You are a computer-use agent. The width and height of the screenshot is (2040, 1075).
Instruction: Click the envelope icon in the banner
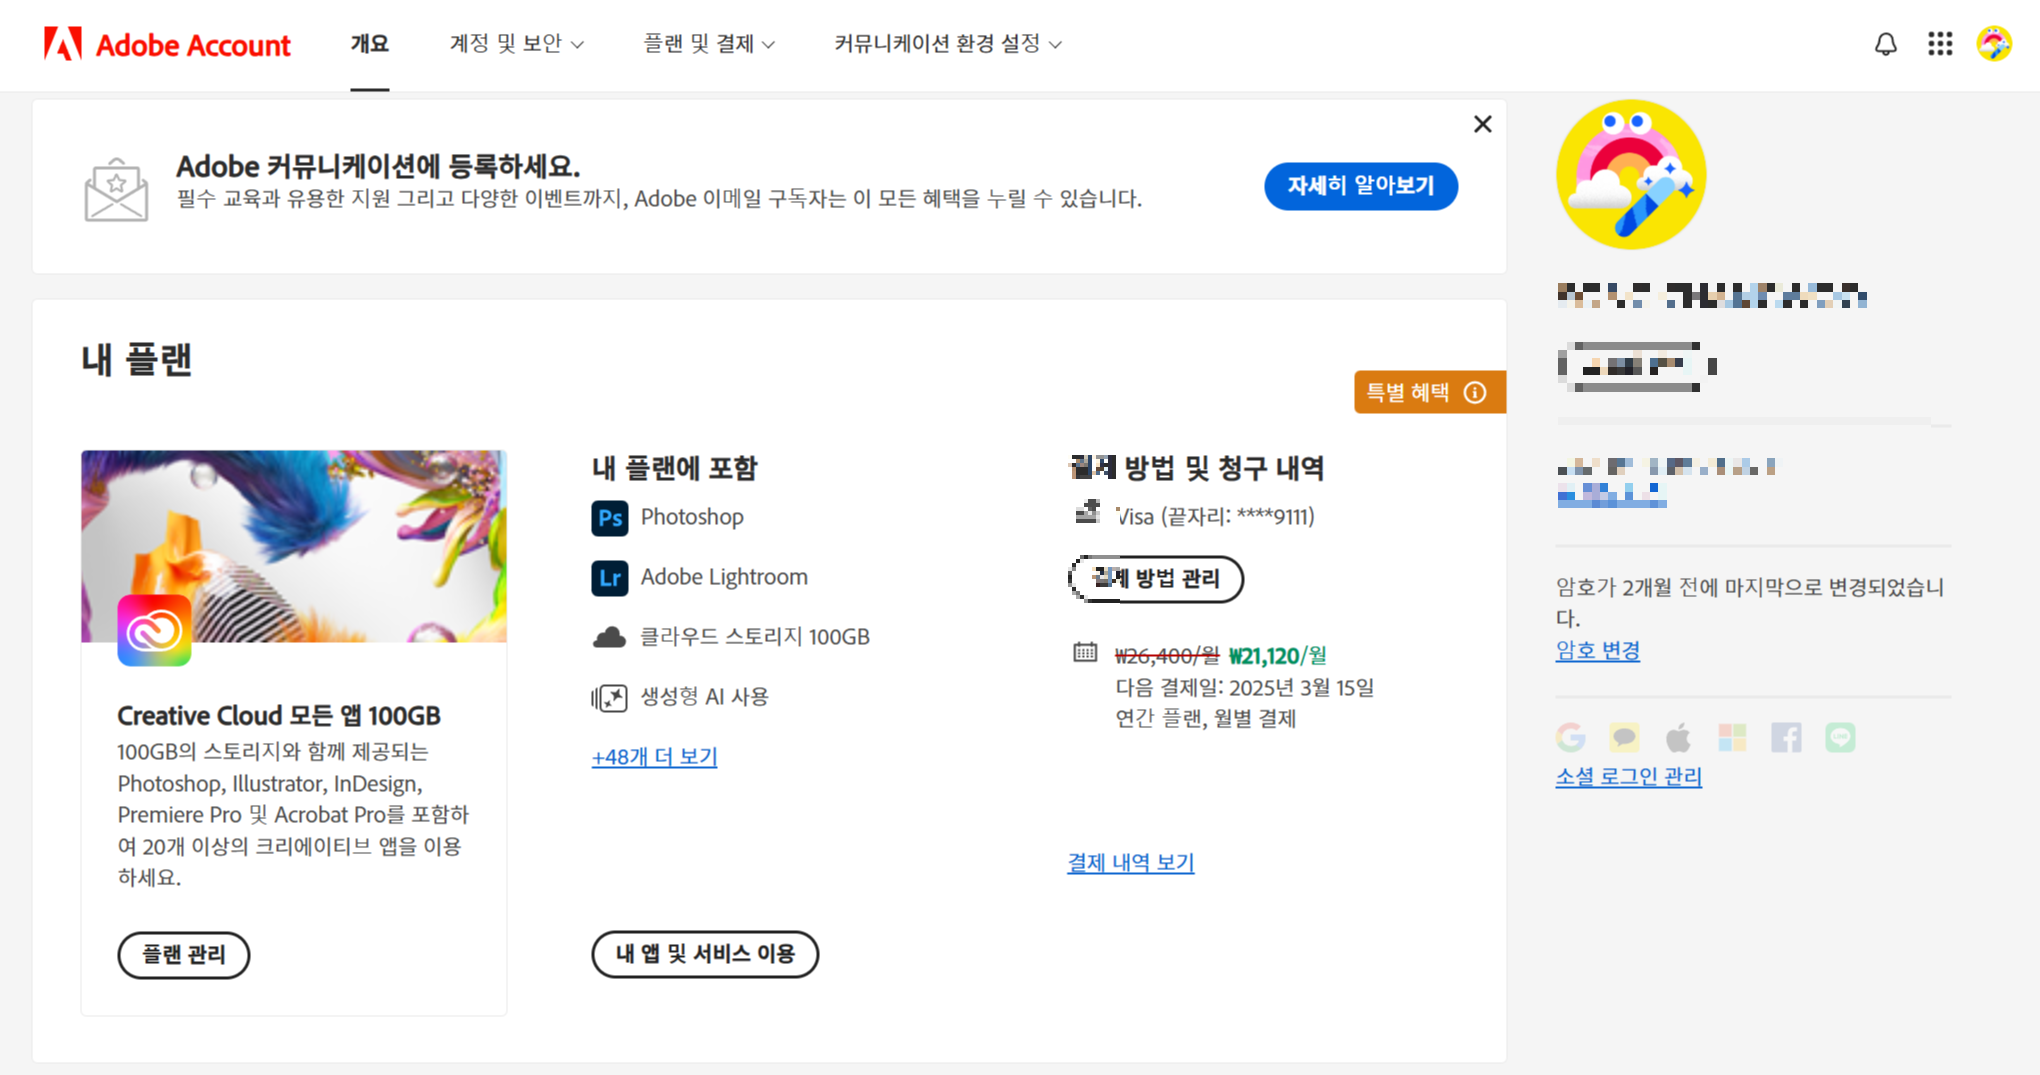point(116,189)
